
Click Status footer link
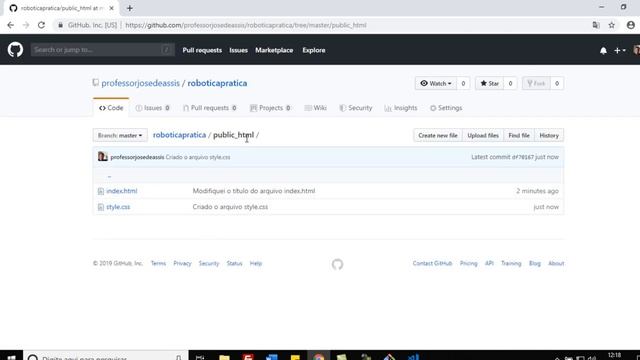point(234,264)
